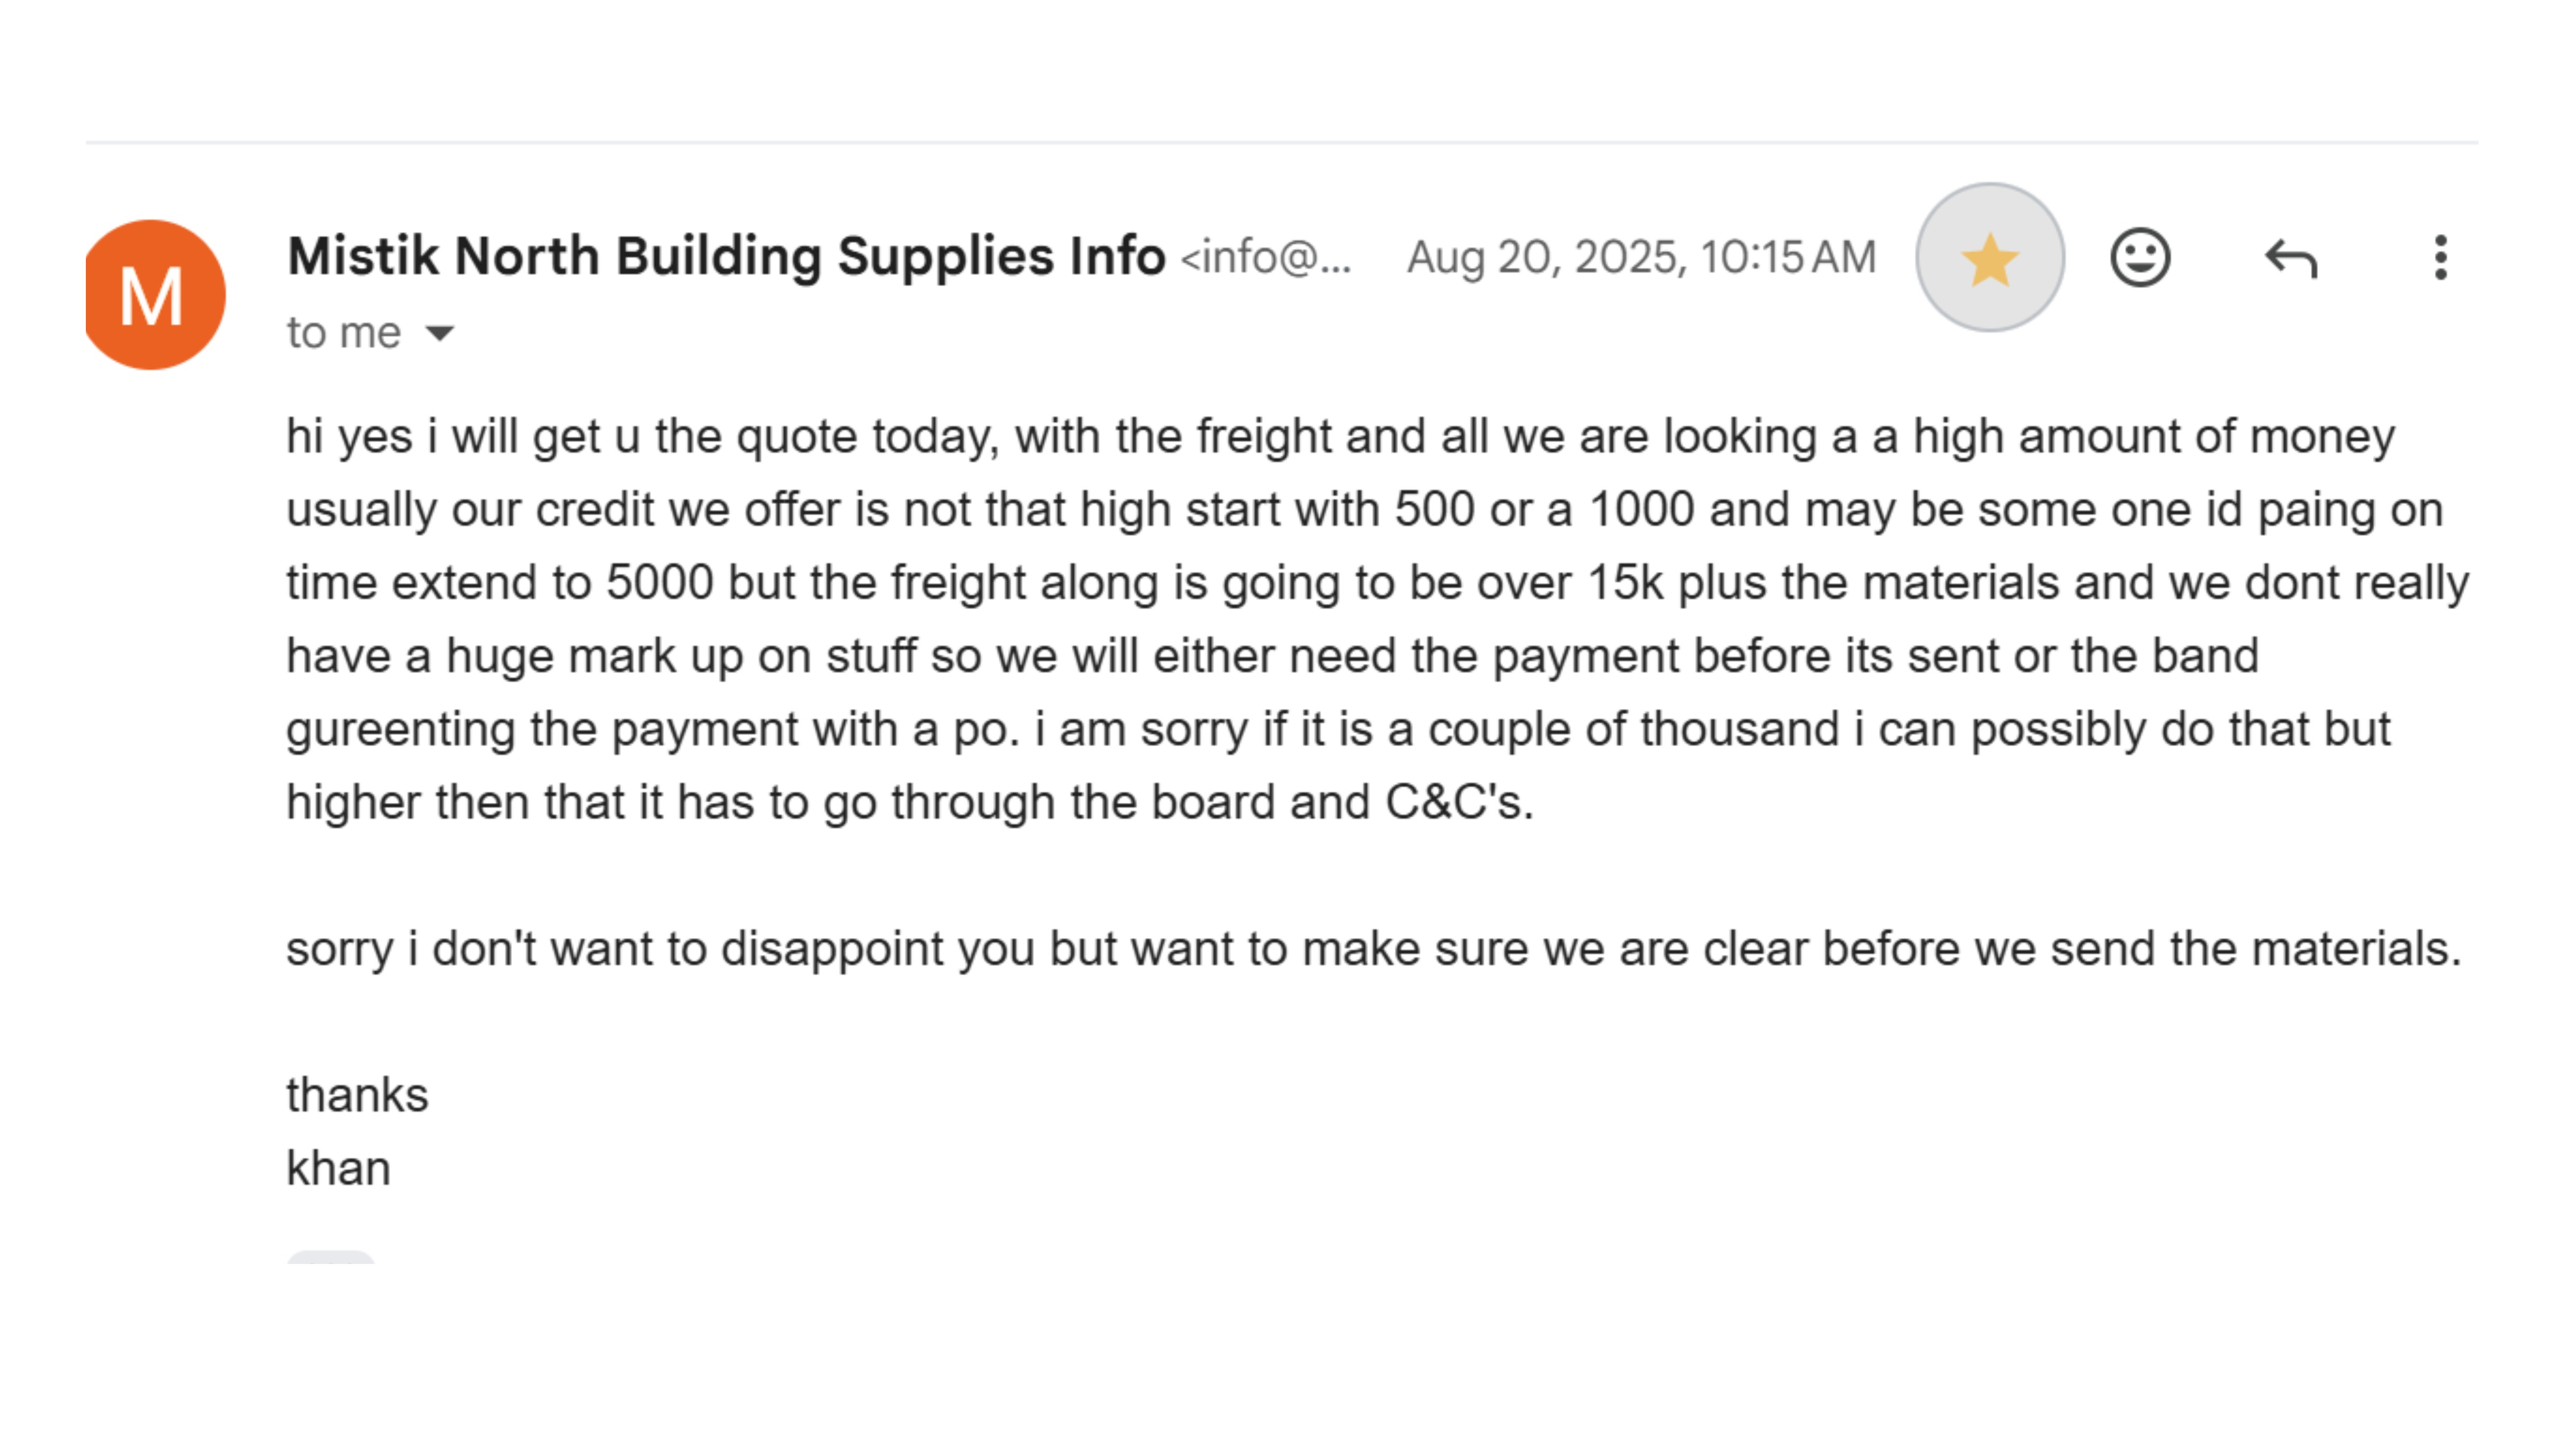Click "15k" in the freight sentence

coord(1625,583)
